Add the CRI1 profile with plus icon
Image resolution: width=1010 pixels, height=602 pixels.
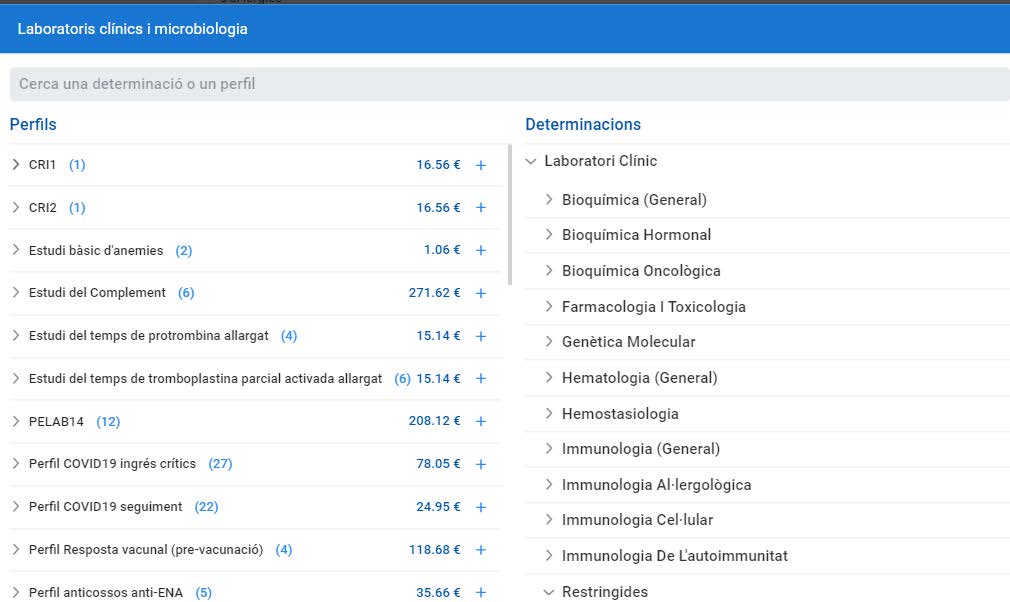(481, 165)
